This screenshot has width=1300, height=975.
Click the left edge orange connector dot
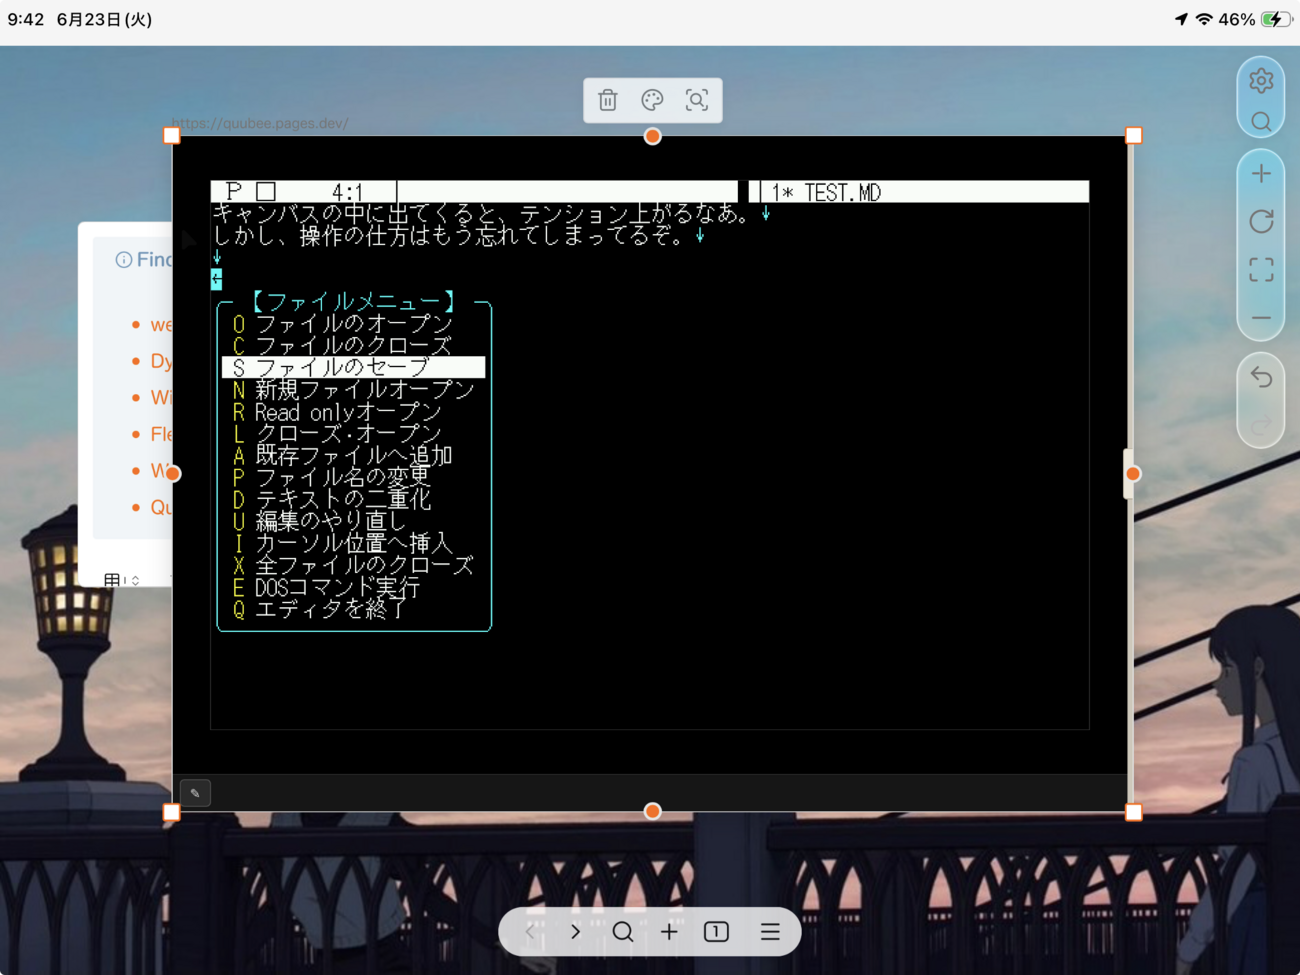[173, 474]
